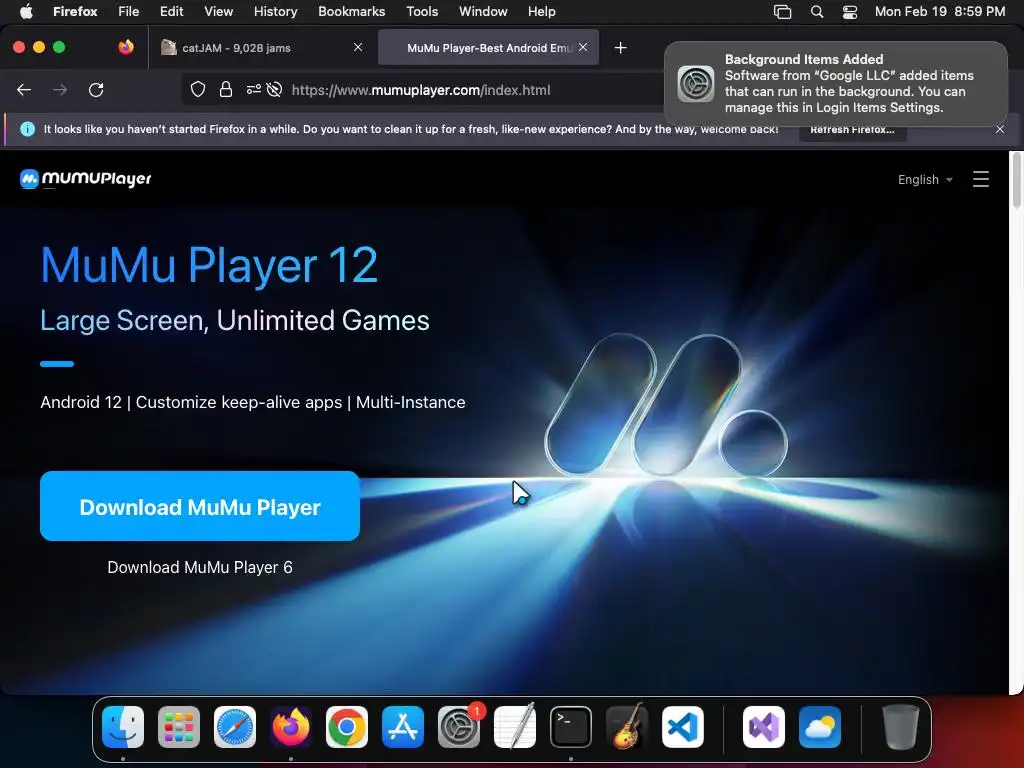1024x768 pixels.
Task: Click the Refresh Firefox button
Action: point(852,129)
